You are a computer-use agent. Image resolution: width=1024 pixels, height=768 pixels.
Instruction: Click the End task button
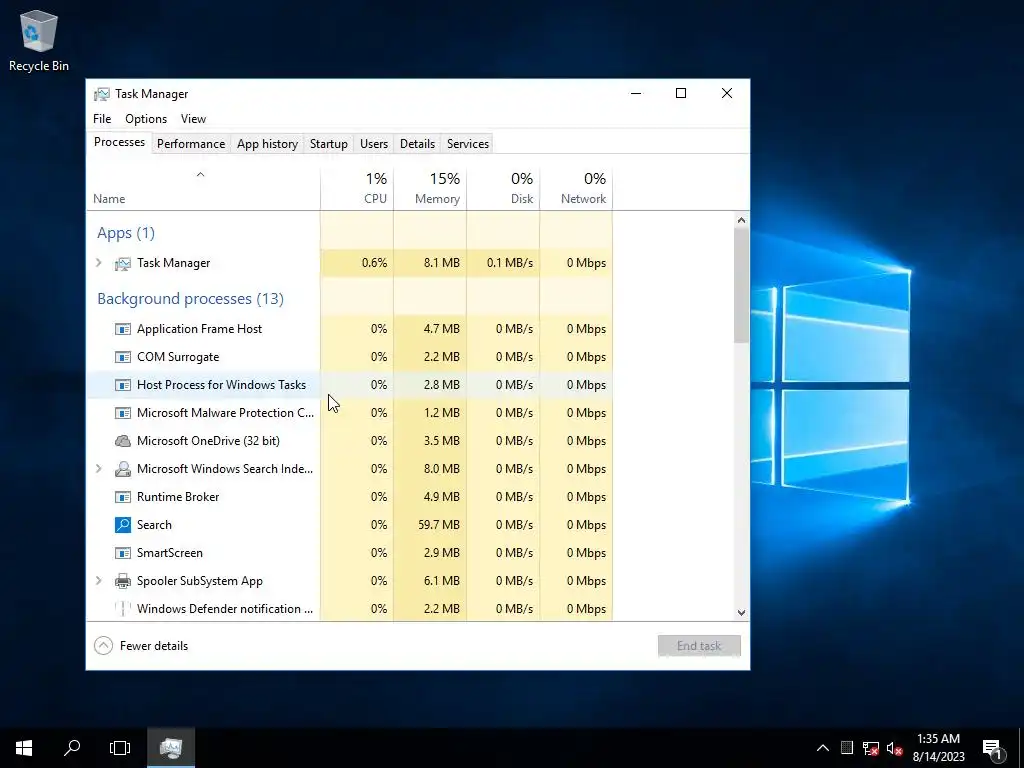[x=699, y=646]
